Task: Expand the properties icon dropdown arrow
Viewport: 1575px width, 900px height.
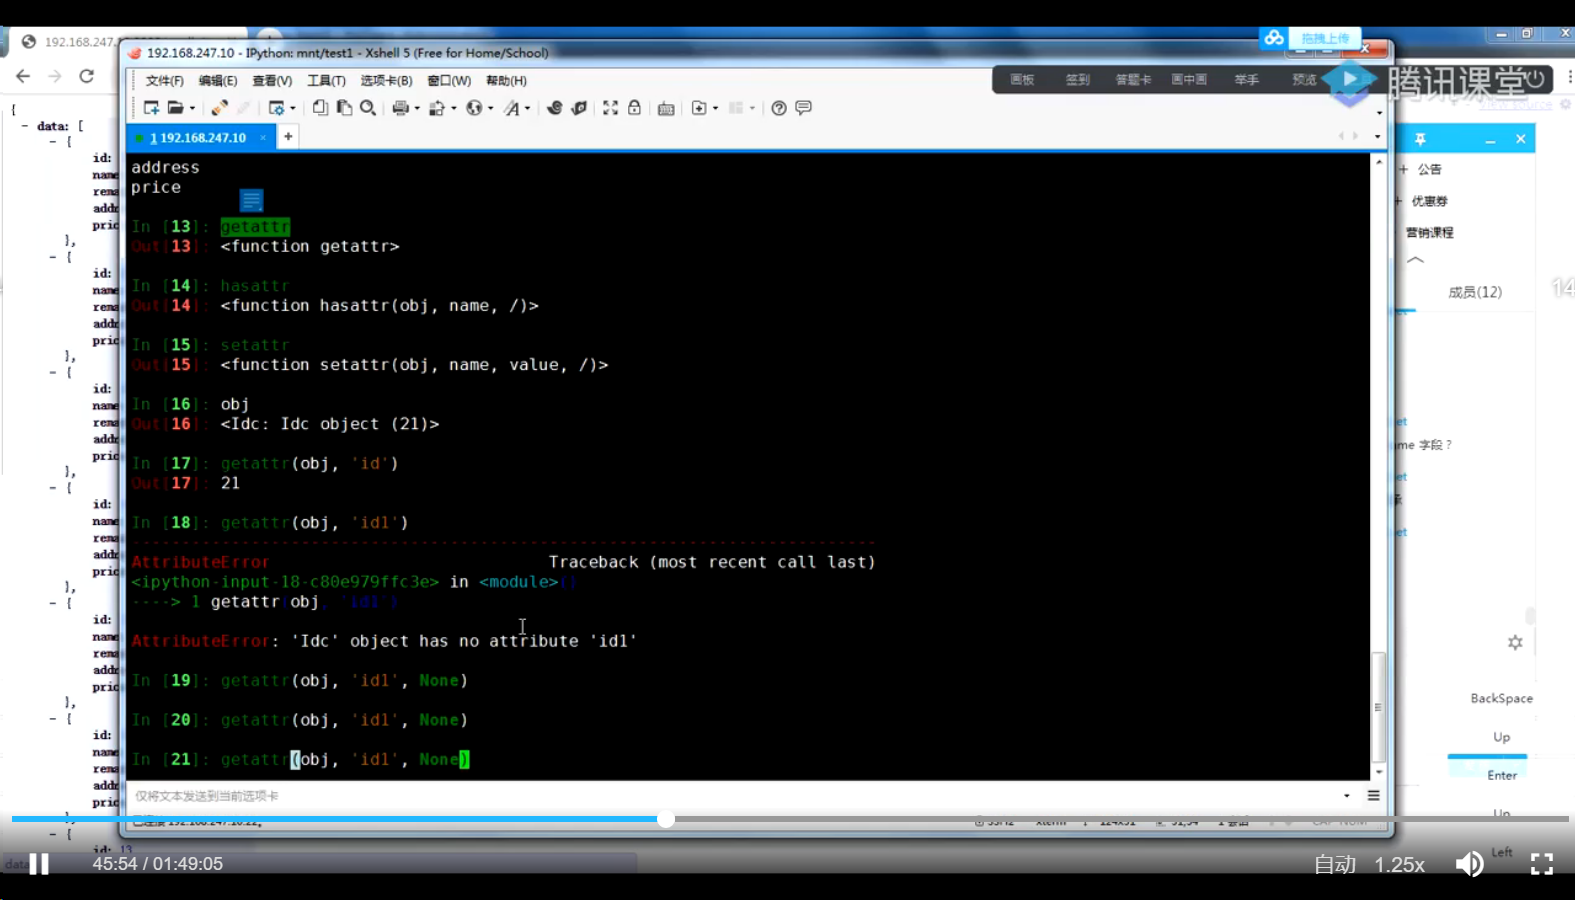Action: [x=293, y=109]
